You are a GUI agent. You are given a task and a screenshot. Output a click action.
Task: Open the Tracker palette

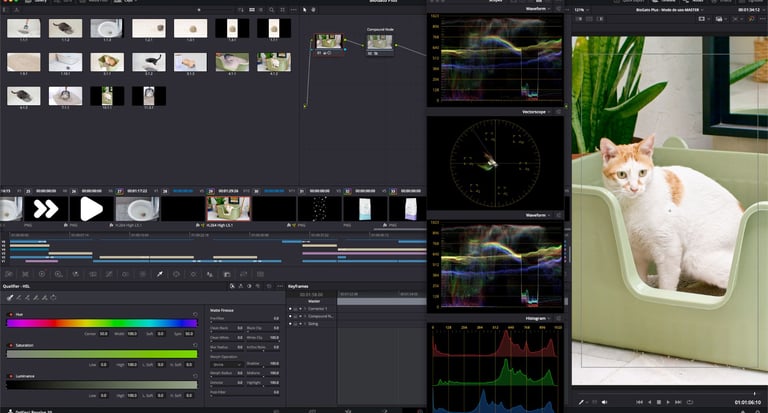(193, 274)
